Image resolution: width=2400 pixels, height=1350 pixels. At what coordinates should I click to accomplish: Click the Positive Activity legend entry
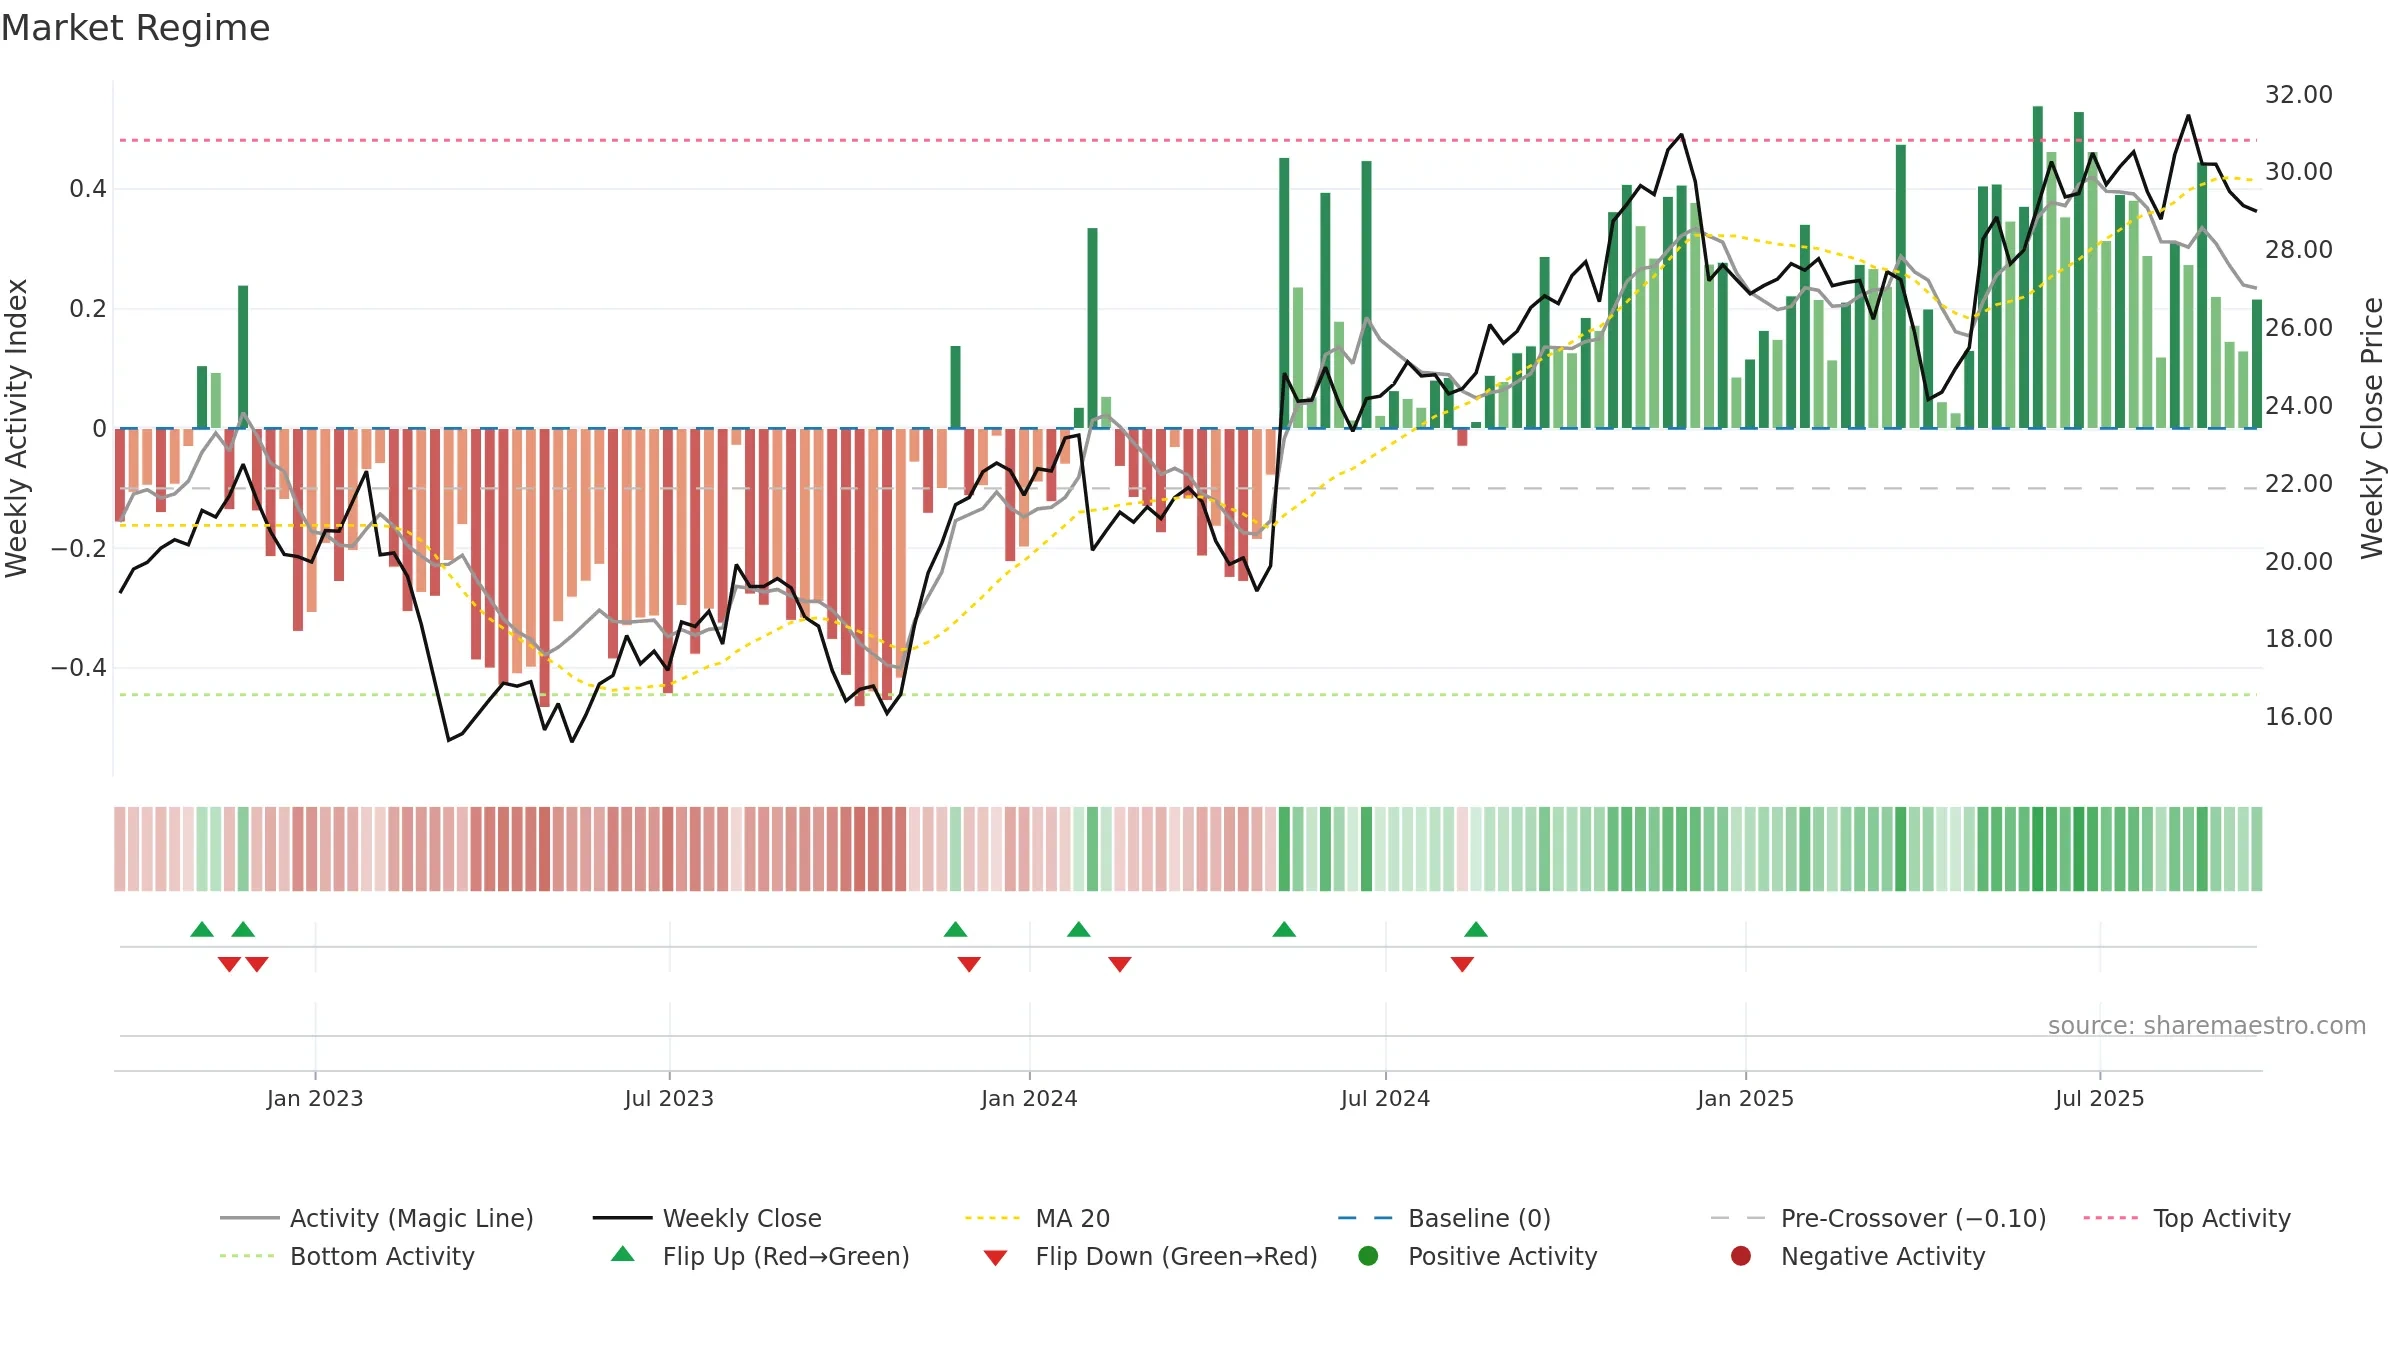1478,1256
